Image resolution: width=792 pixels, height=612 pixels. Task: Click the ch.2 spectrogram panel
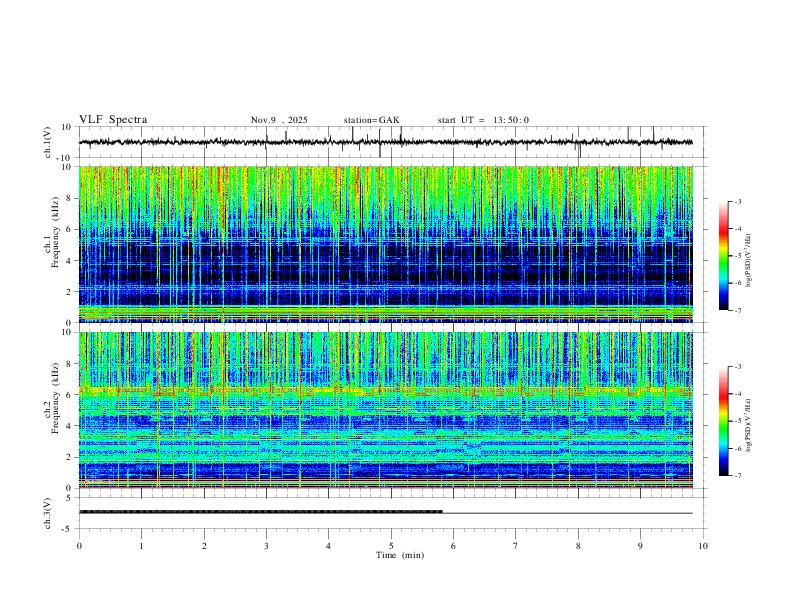click(x=386, y=410)
